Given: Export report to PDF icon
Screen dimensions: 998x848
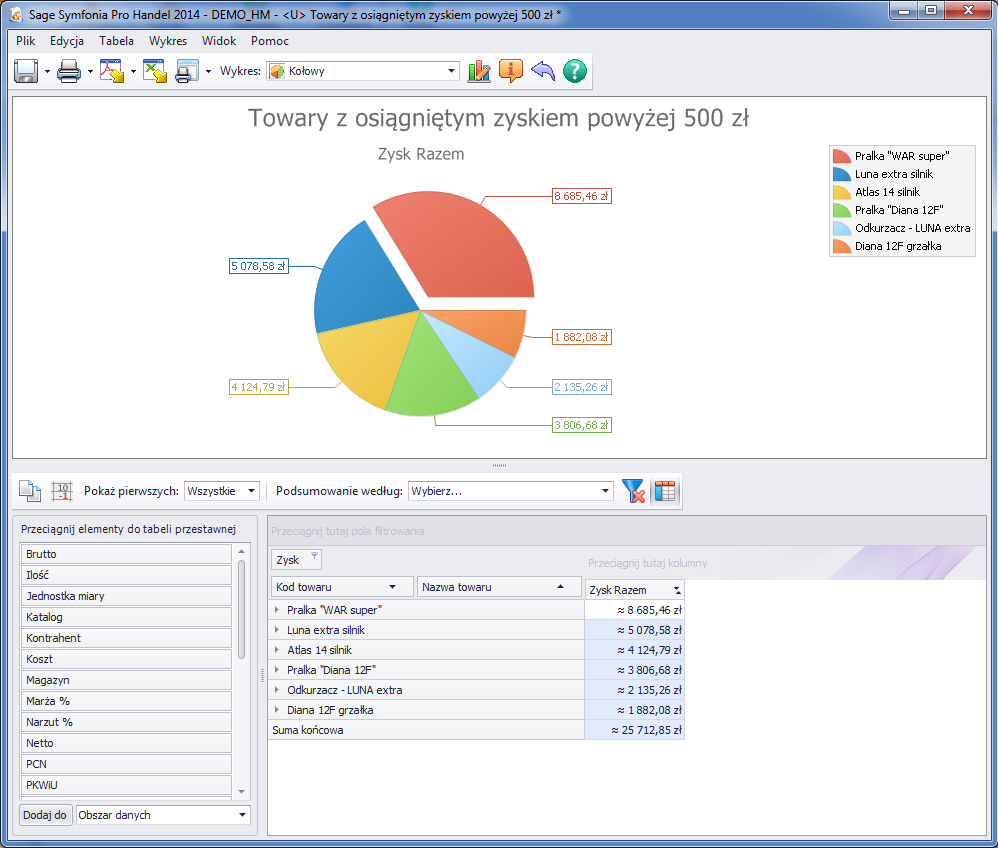Looking at the screenshot, I should 111,71.
